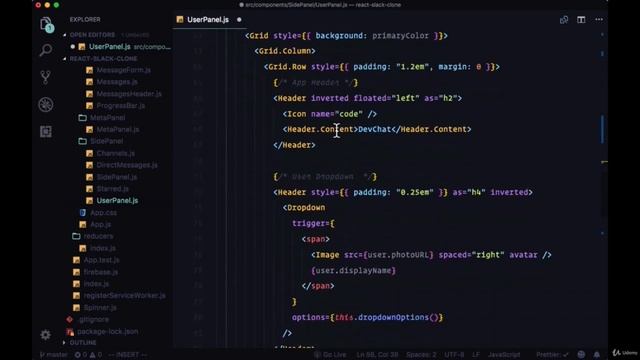Screen dimensions: 640x360
Task: Click the Ln/Col cursor position indicator
Action: [377, 355]
